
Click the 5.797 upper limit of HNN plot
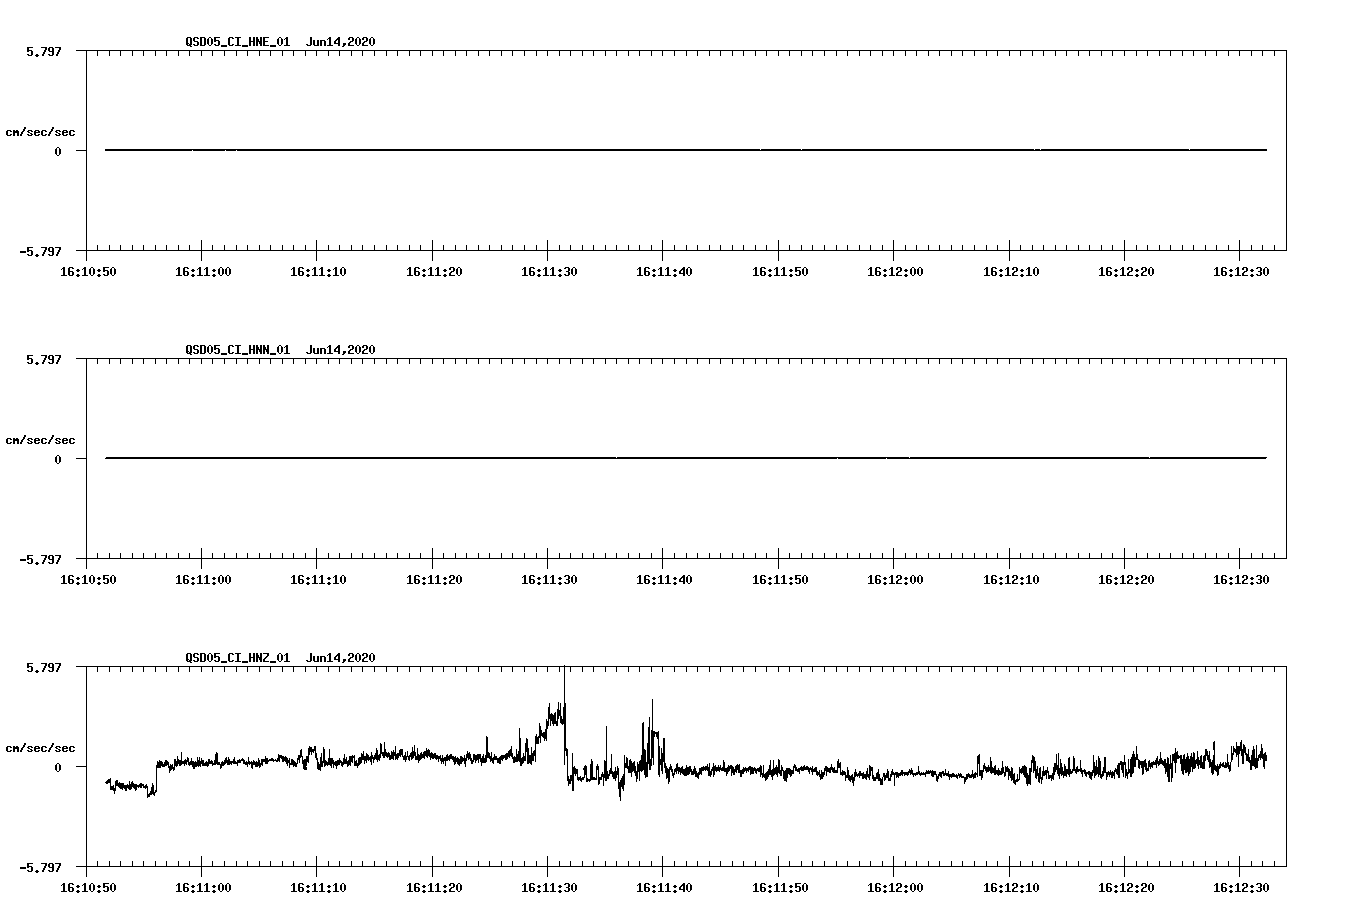pos(43,359)
